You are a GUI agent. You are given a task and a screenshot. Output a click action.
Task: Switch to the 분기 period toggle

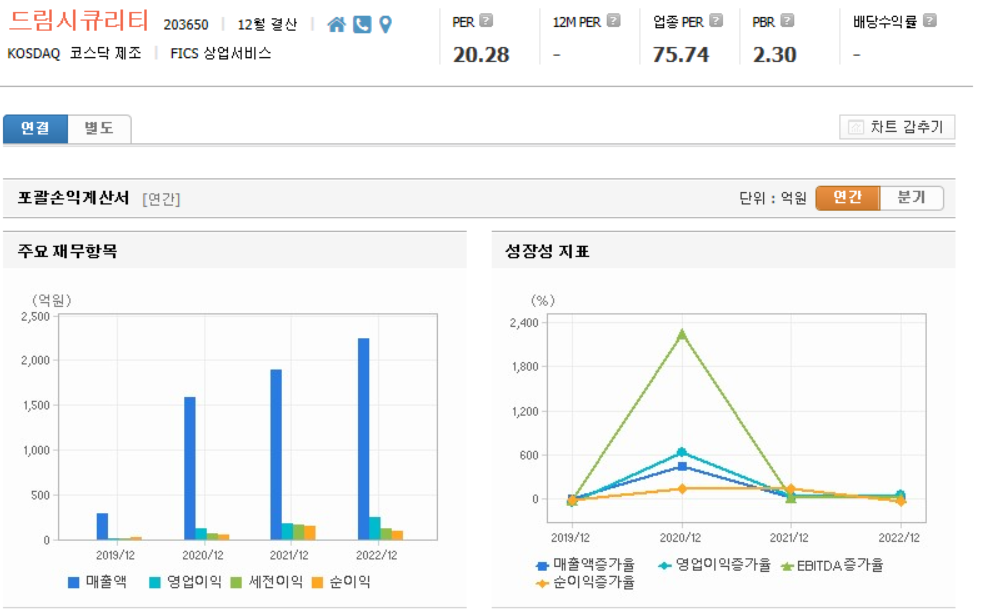click(911, 198)
